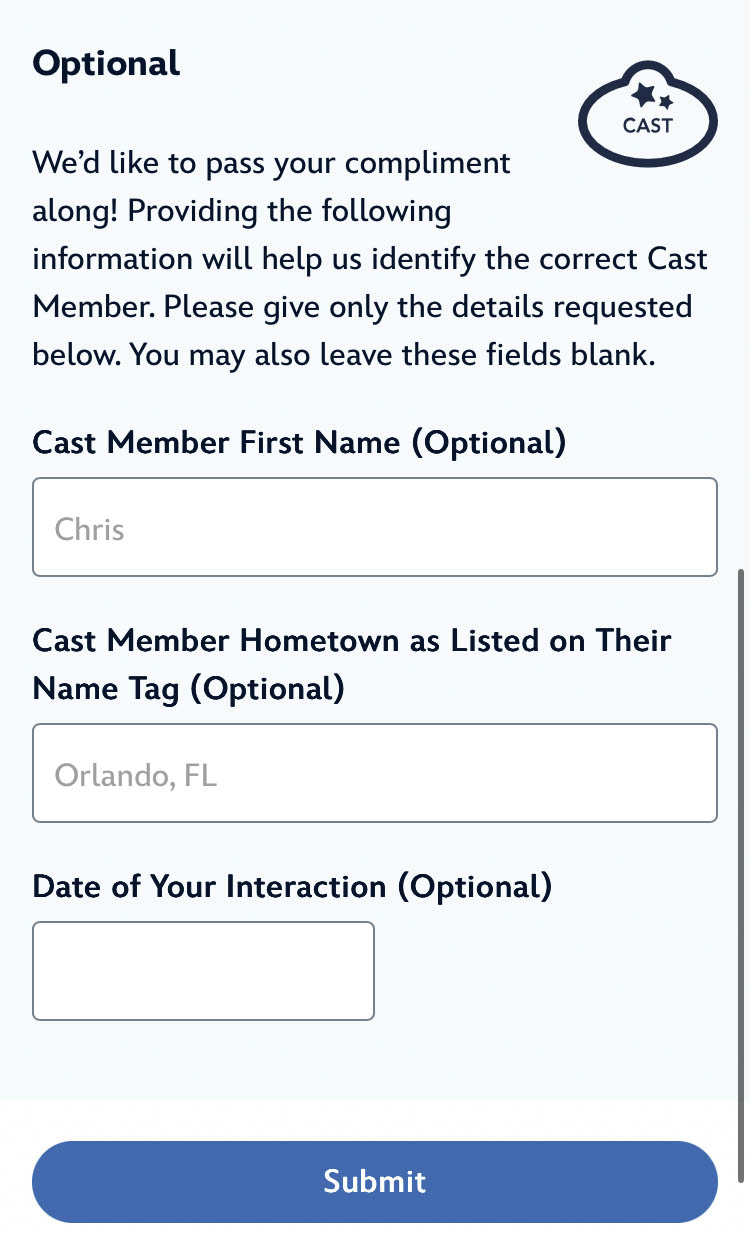This screenshot has height=1235, width=750.
Task: Focus the Cast Member First Name field
Action: pos(375,527)
